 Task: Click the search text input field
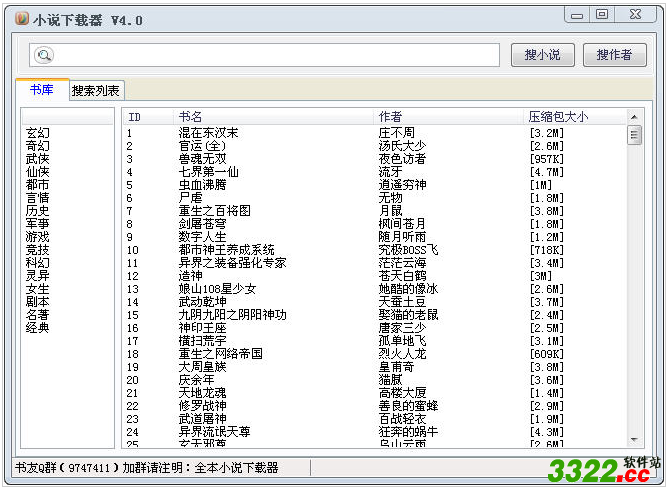(264, 55)
